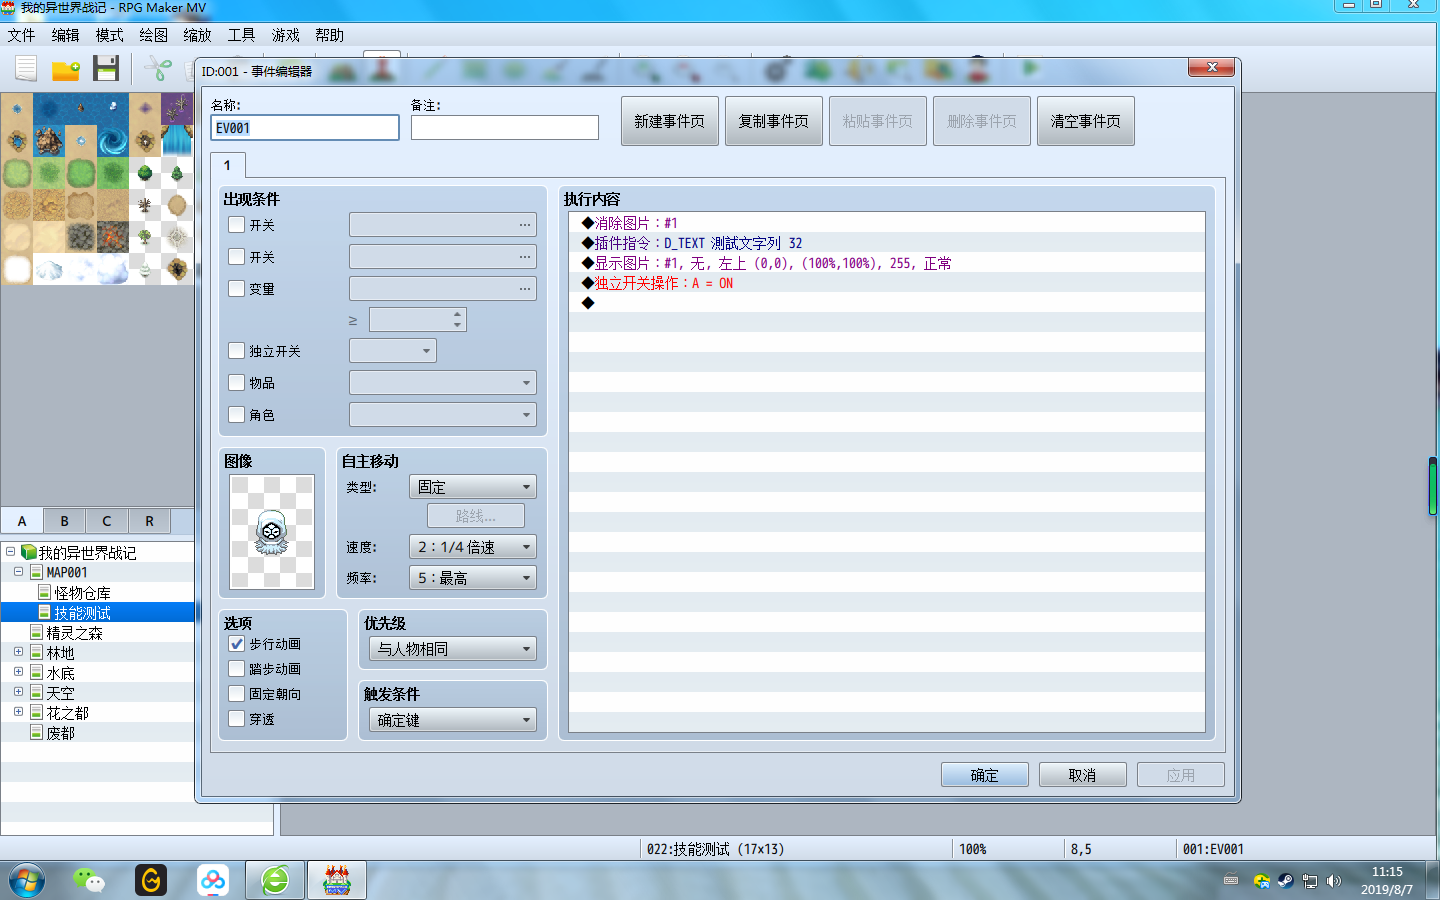
Task: Open the 文件 menu
Action: 21,35
